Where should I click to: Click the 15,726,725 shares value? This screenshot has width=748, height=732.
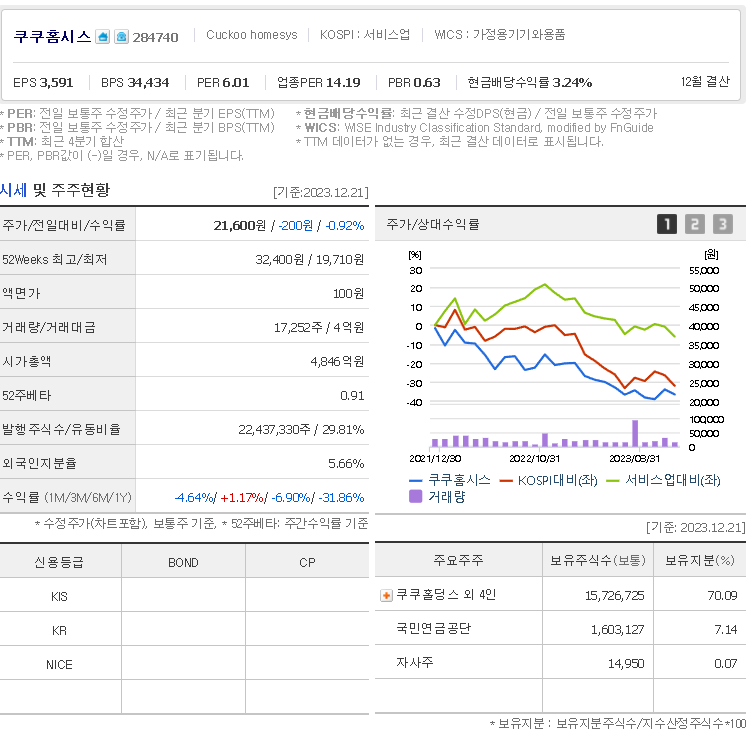click(614, 596)
